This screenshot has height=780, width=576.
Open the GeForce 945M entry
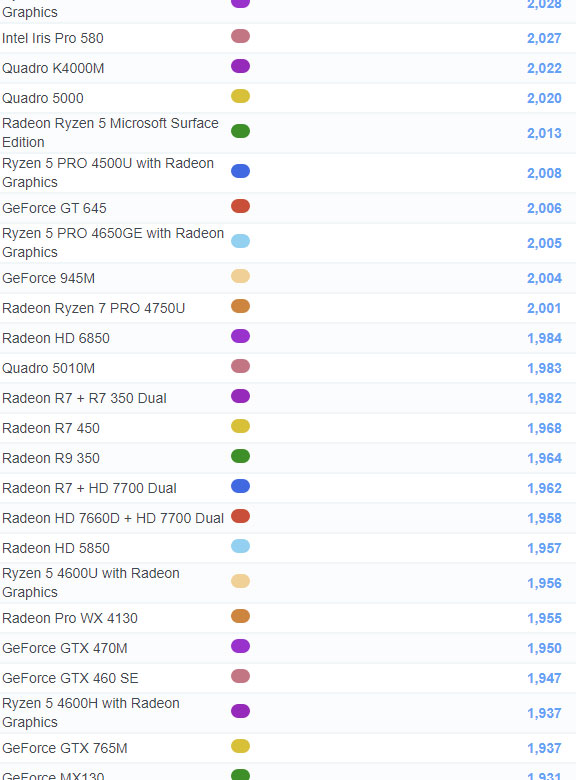tap(48, 278)
